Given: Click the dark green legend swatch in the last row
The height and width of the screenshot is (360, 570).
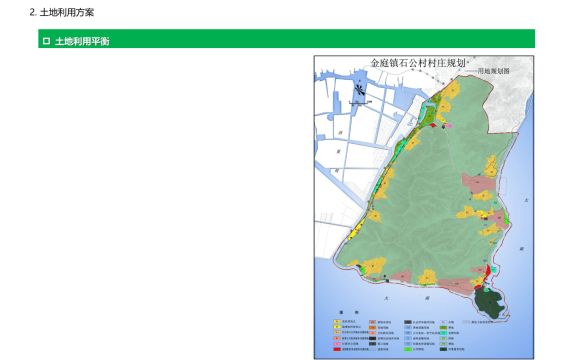Looking at the screenshot, I should tap(443, 349).
